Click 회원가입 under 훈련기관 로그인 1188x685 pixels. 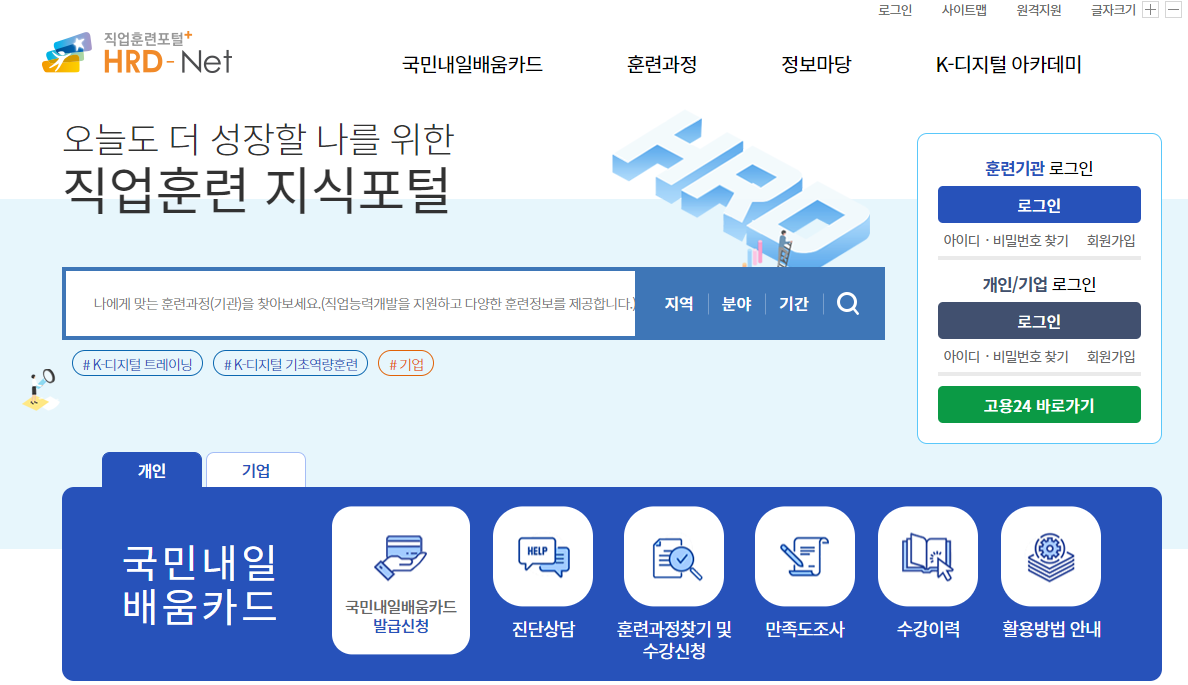click(1111, 240)
